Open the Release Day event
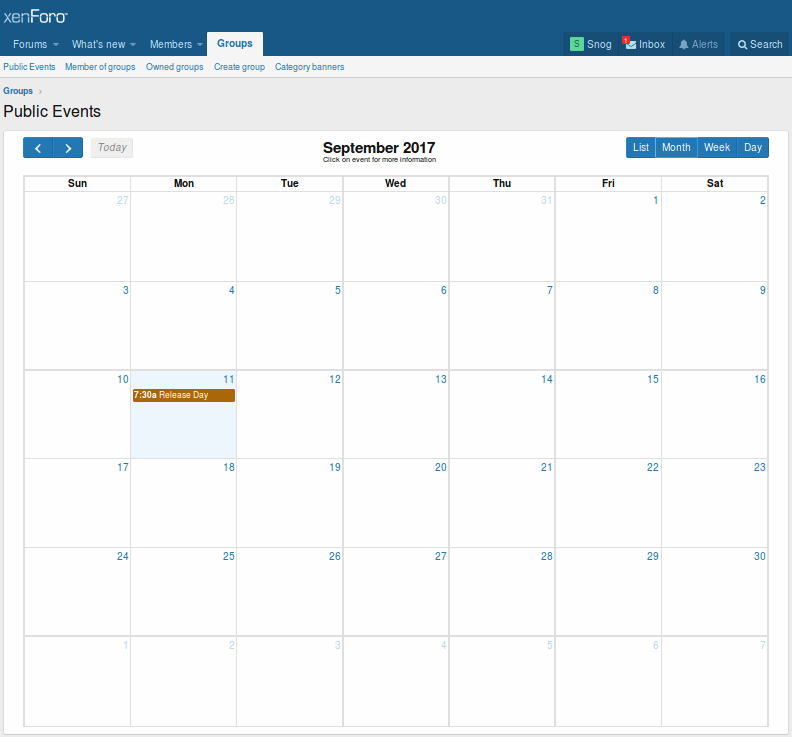 tap(184, 395)
